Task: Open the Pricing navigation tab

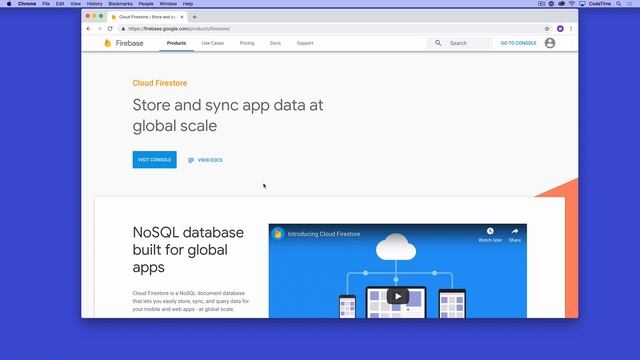Action: [247, 43]
